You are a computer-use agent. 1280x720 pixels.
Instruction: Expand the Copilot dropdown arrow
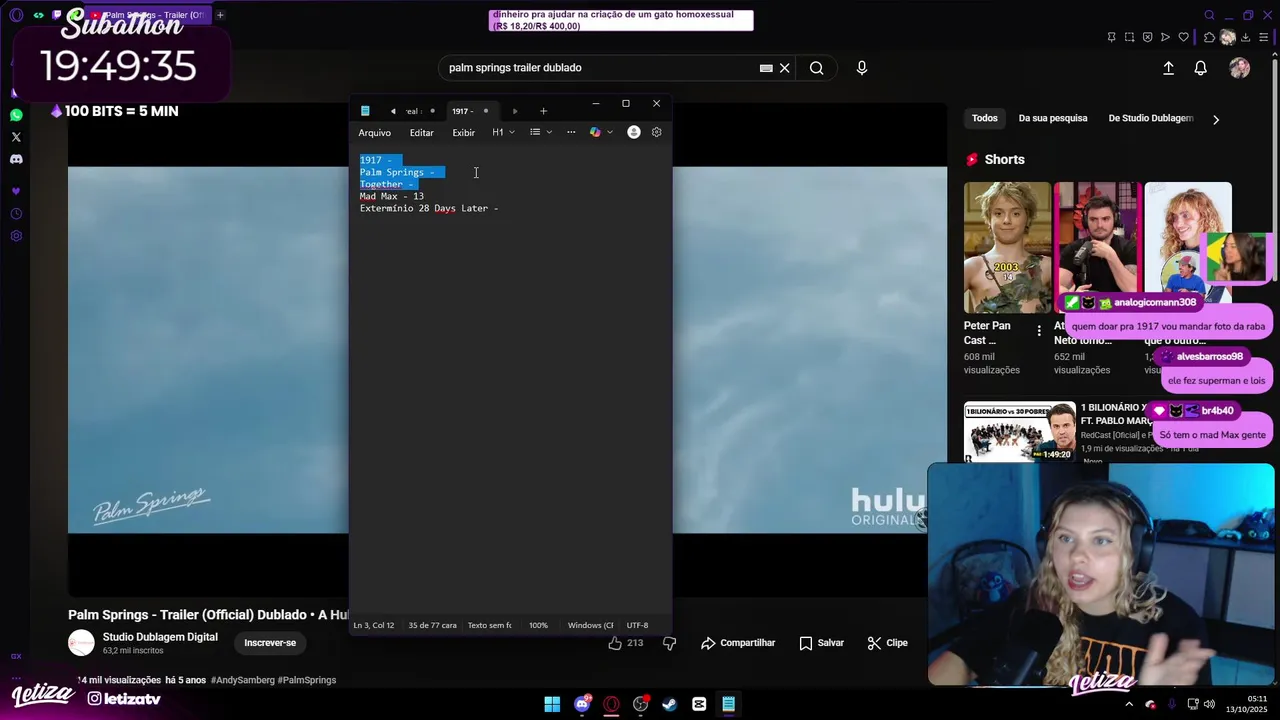[x=610, y=132]
